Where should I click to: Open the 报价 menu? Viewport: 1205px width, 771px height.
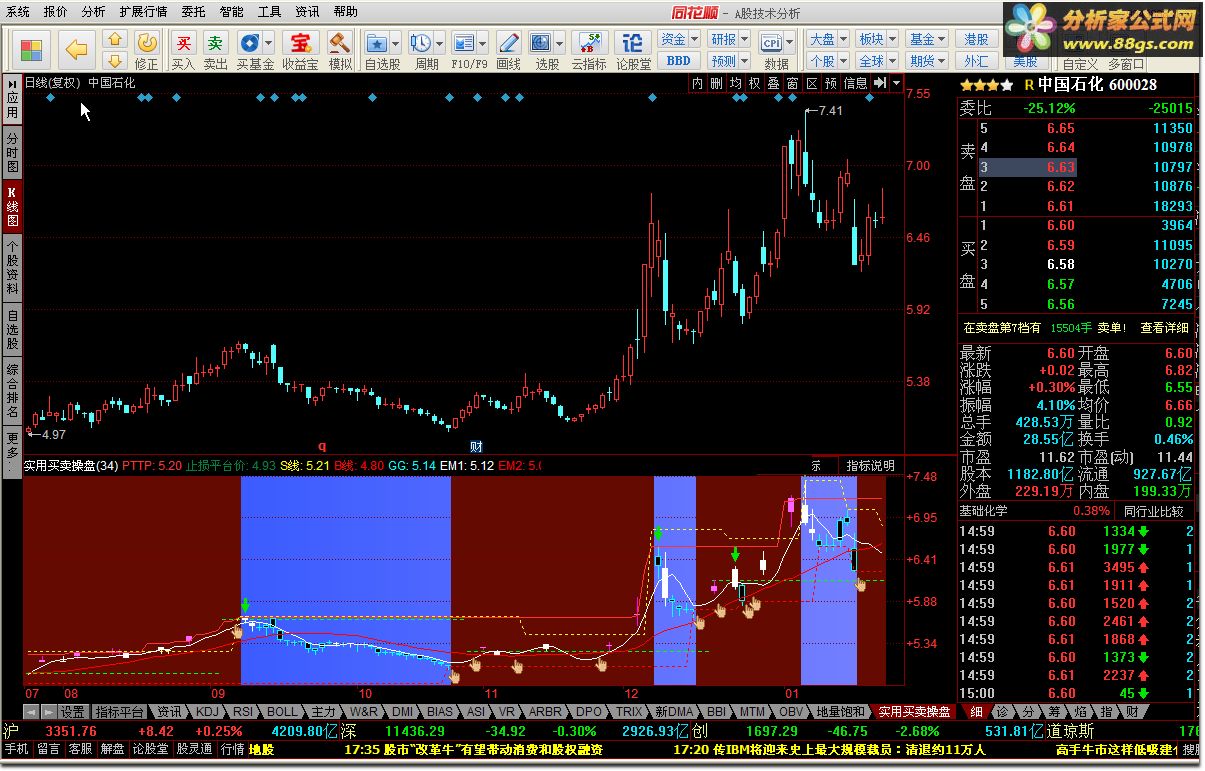tap(56, 12)
